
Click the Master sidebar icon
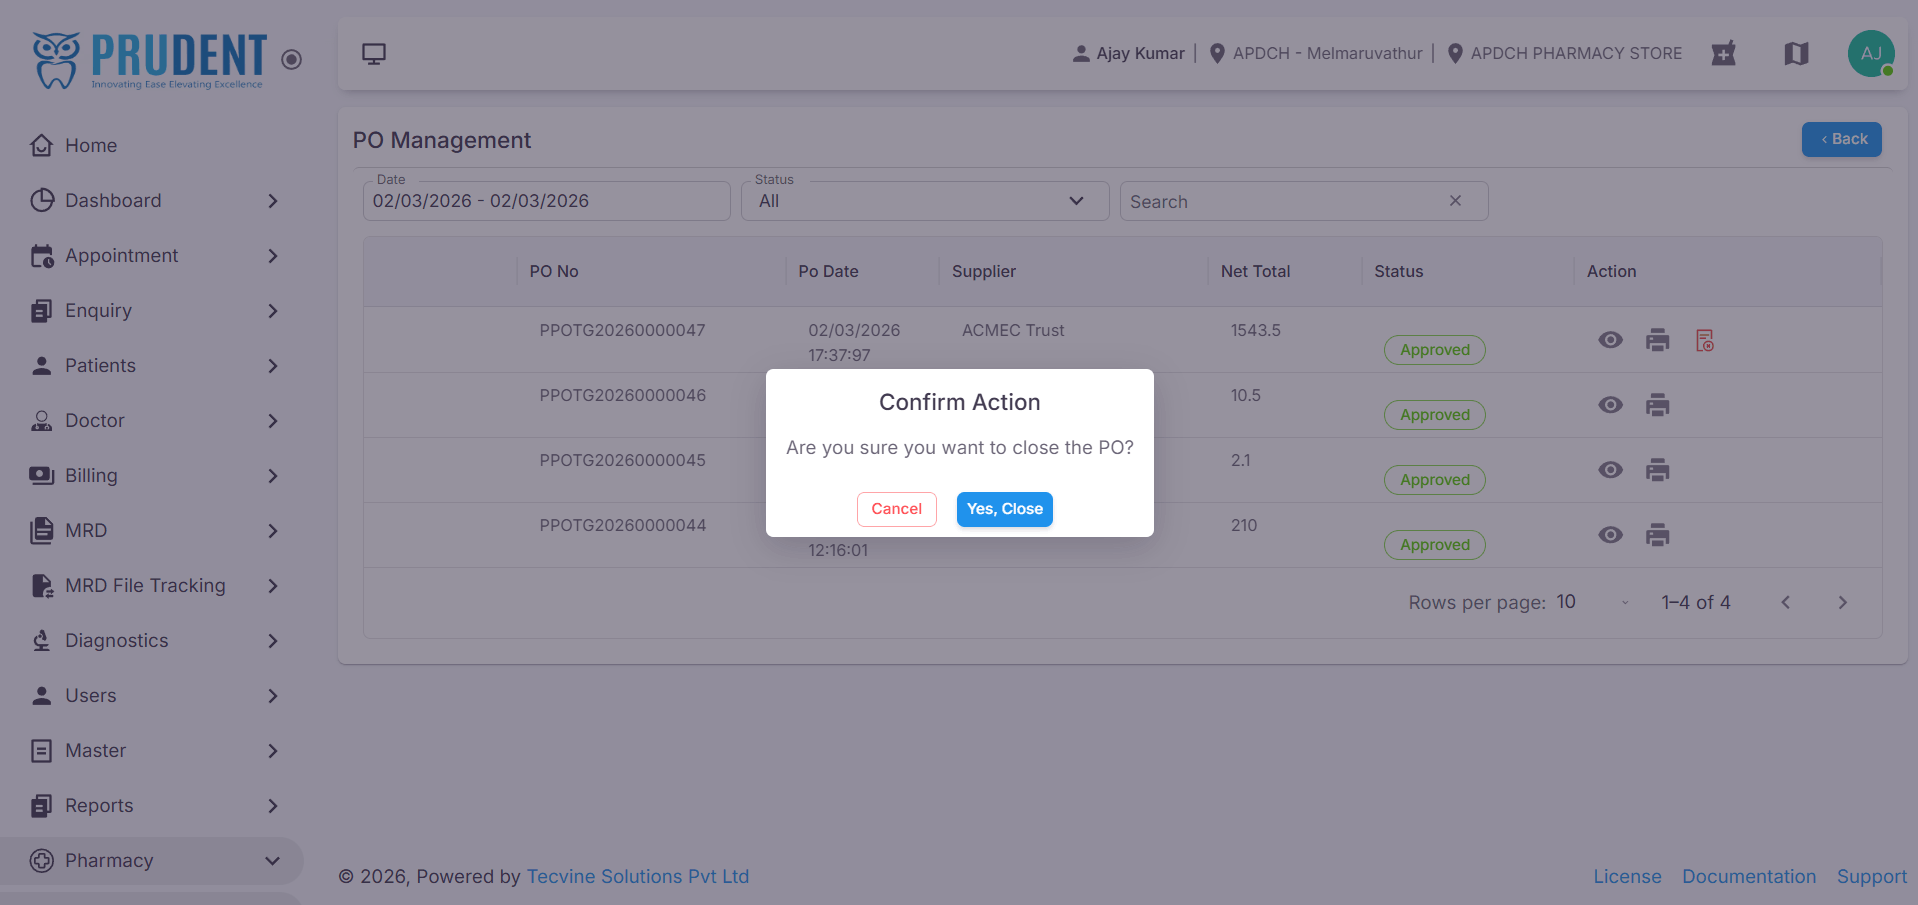[41, 751]
